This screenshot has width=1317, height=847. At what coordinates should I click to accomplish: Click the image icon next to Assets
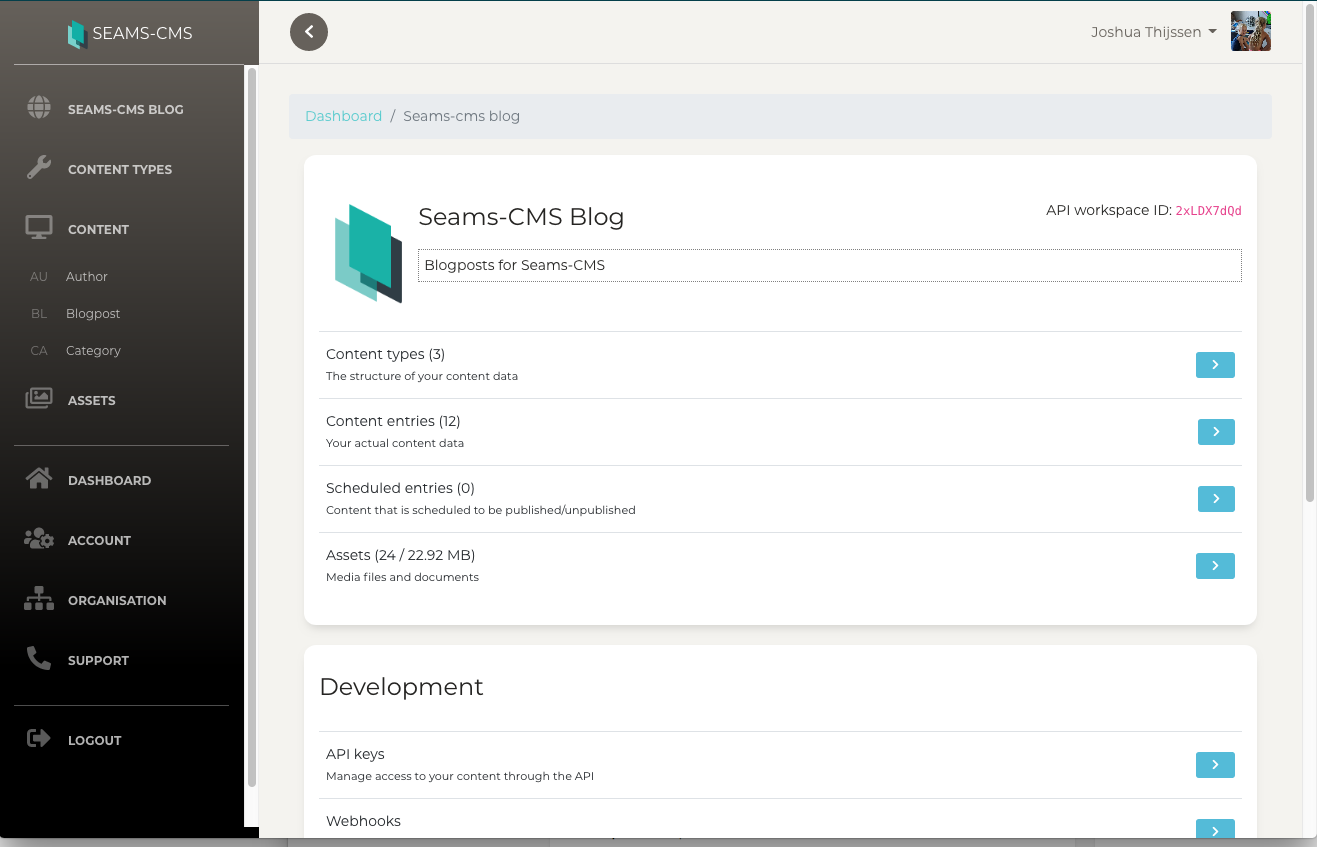[38, 399]
